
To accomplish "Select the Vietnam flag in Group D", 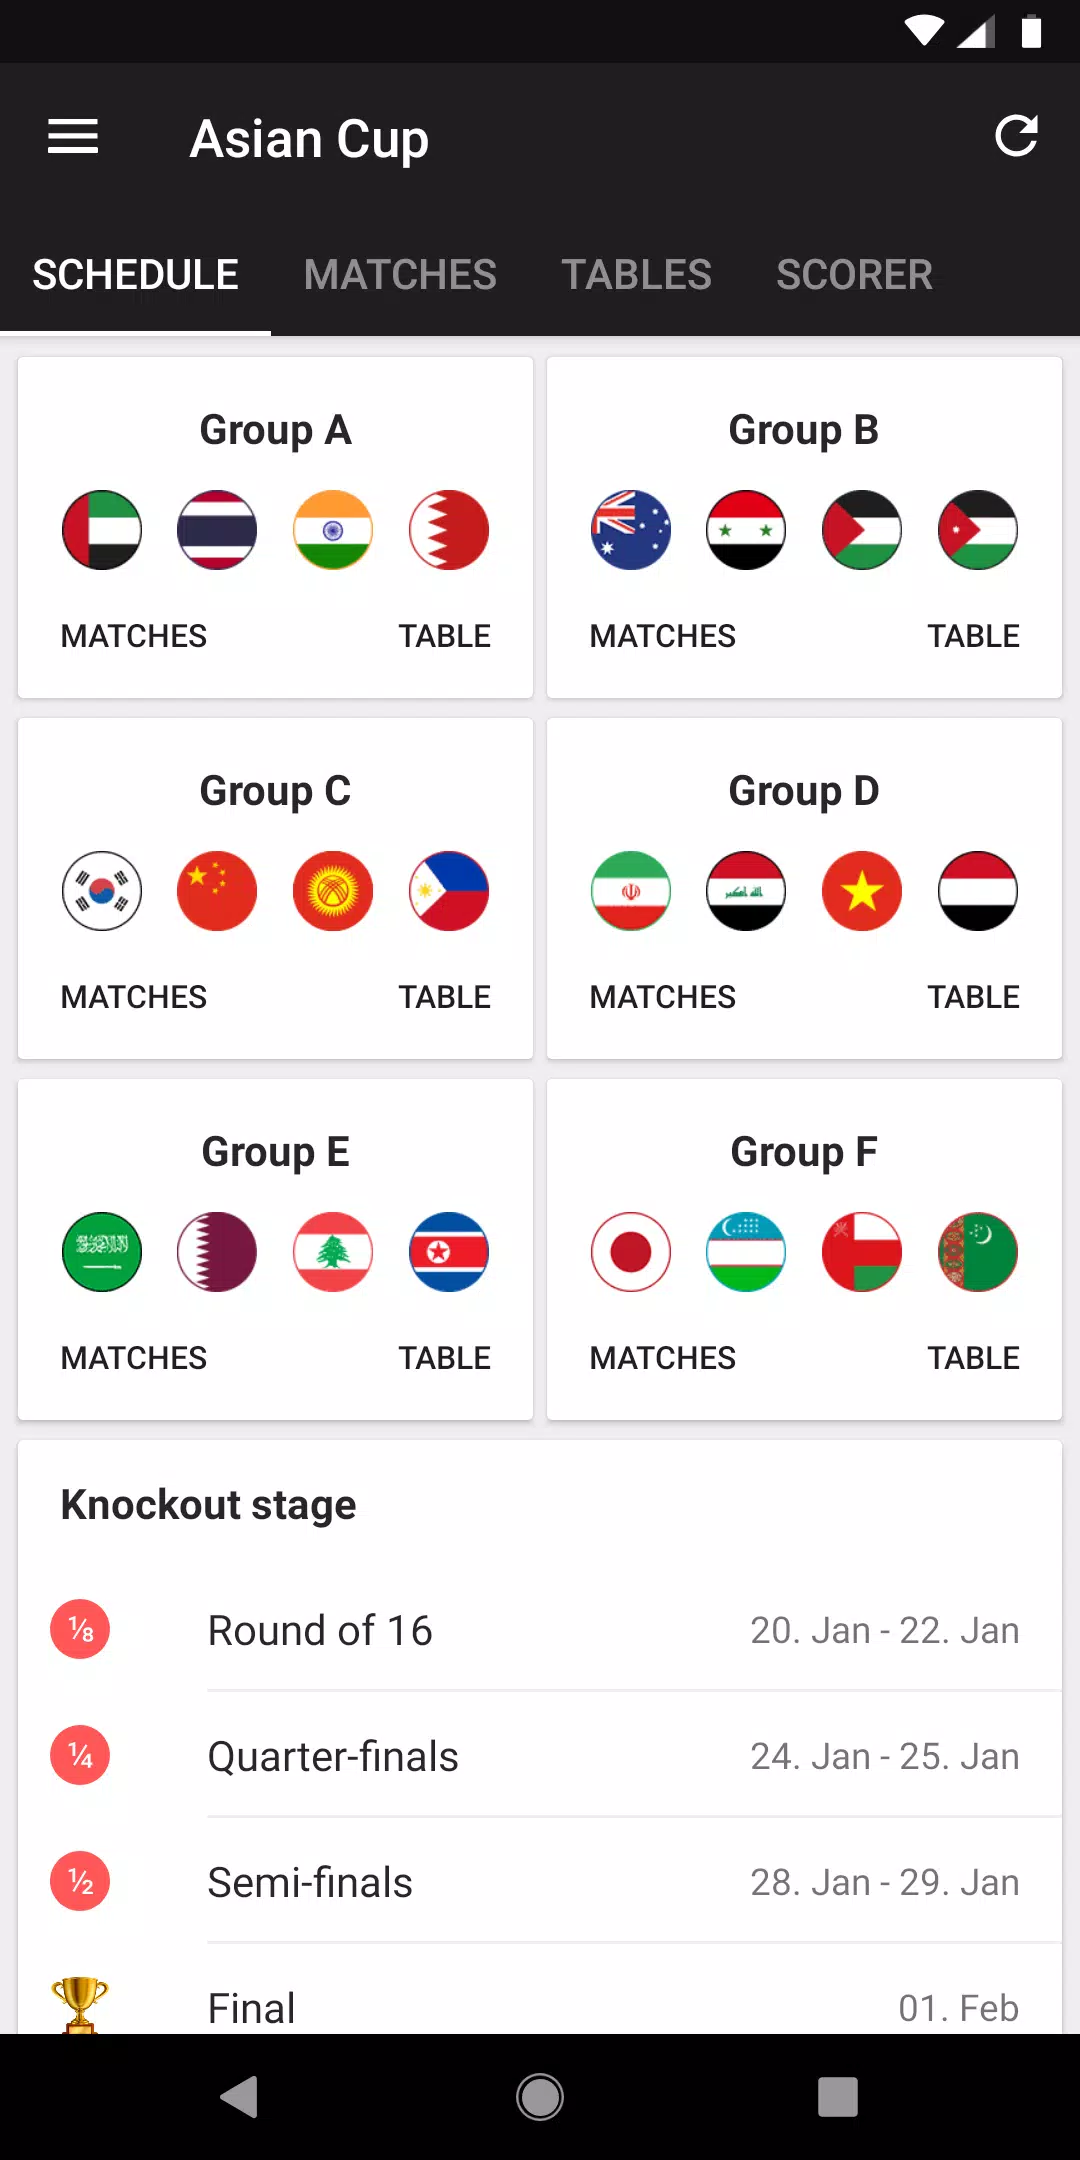I will (x=862, y=891).
